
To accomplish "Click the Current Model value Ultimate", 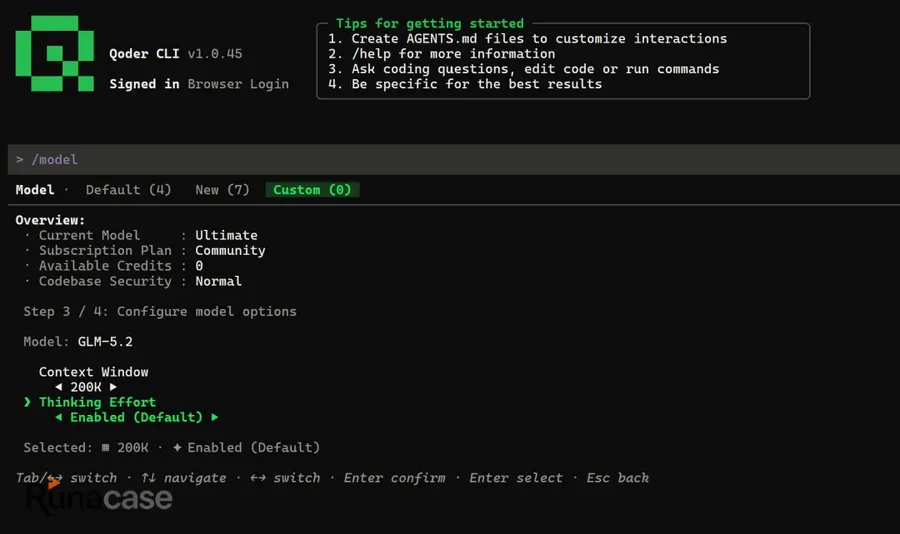I will click(x=226, y=235).
